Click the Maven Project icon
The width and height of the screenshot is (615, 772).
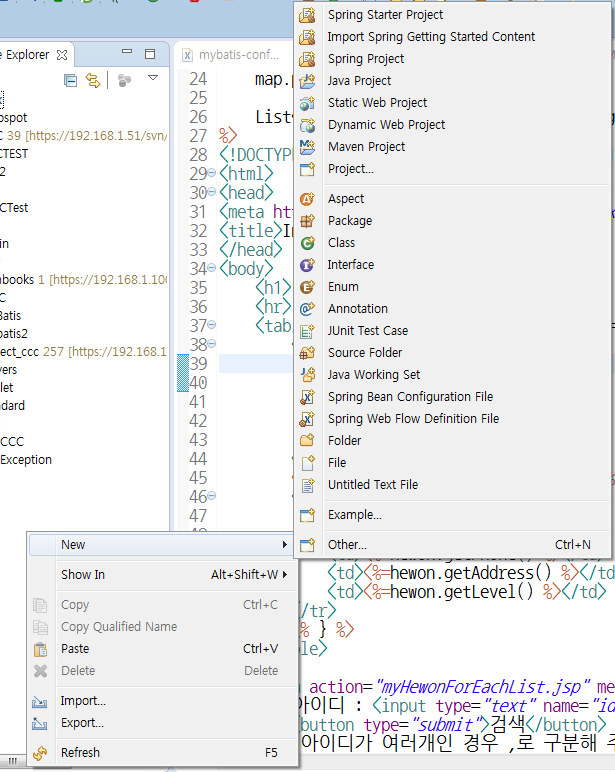click(x=307, y=147)
